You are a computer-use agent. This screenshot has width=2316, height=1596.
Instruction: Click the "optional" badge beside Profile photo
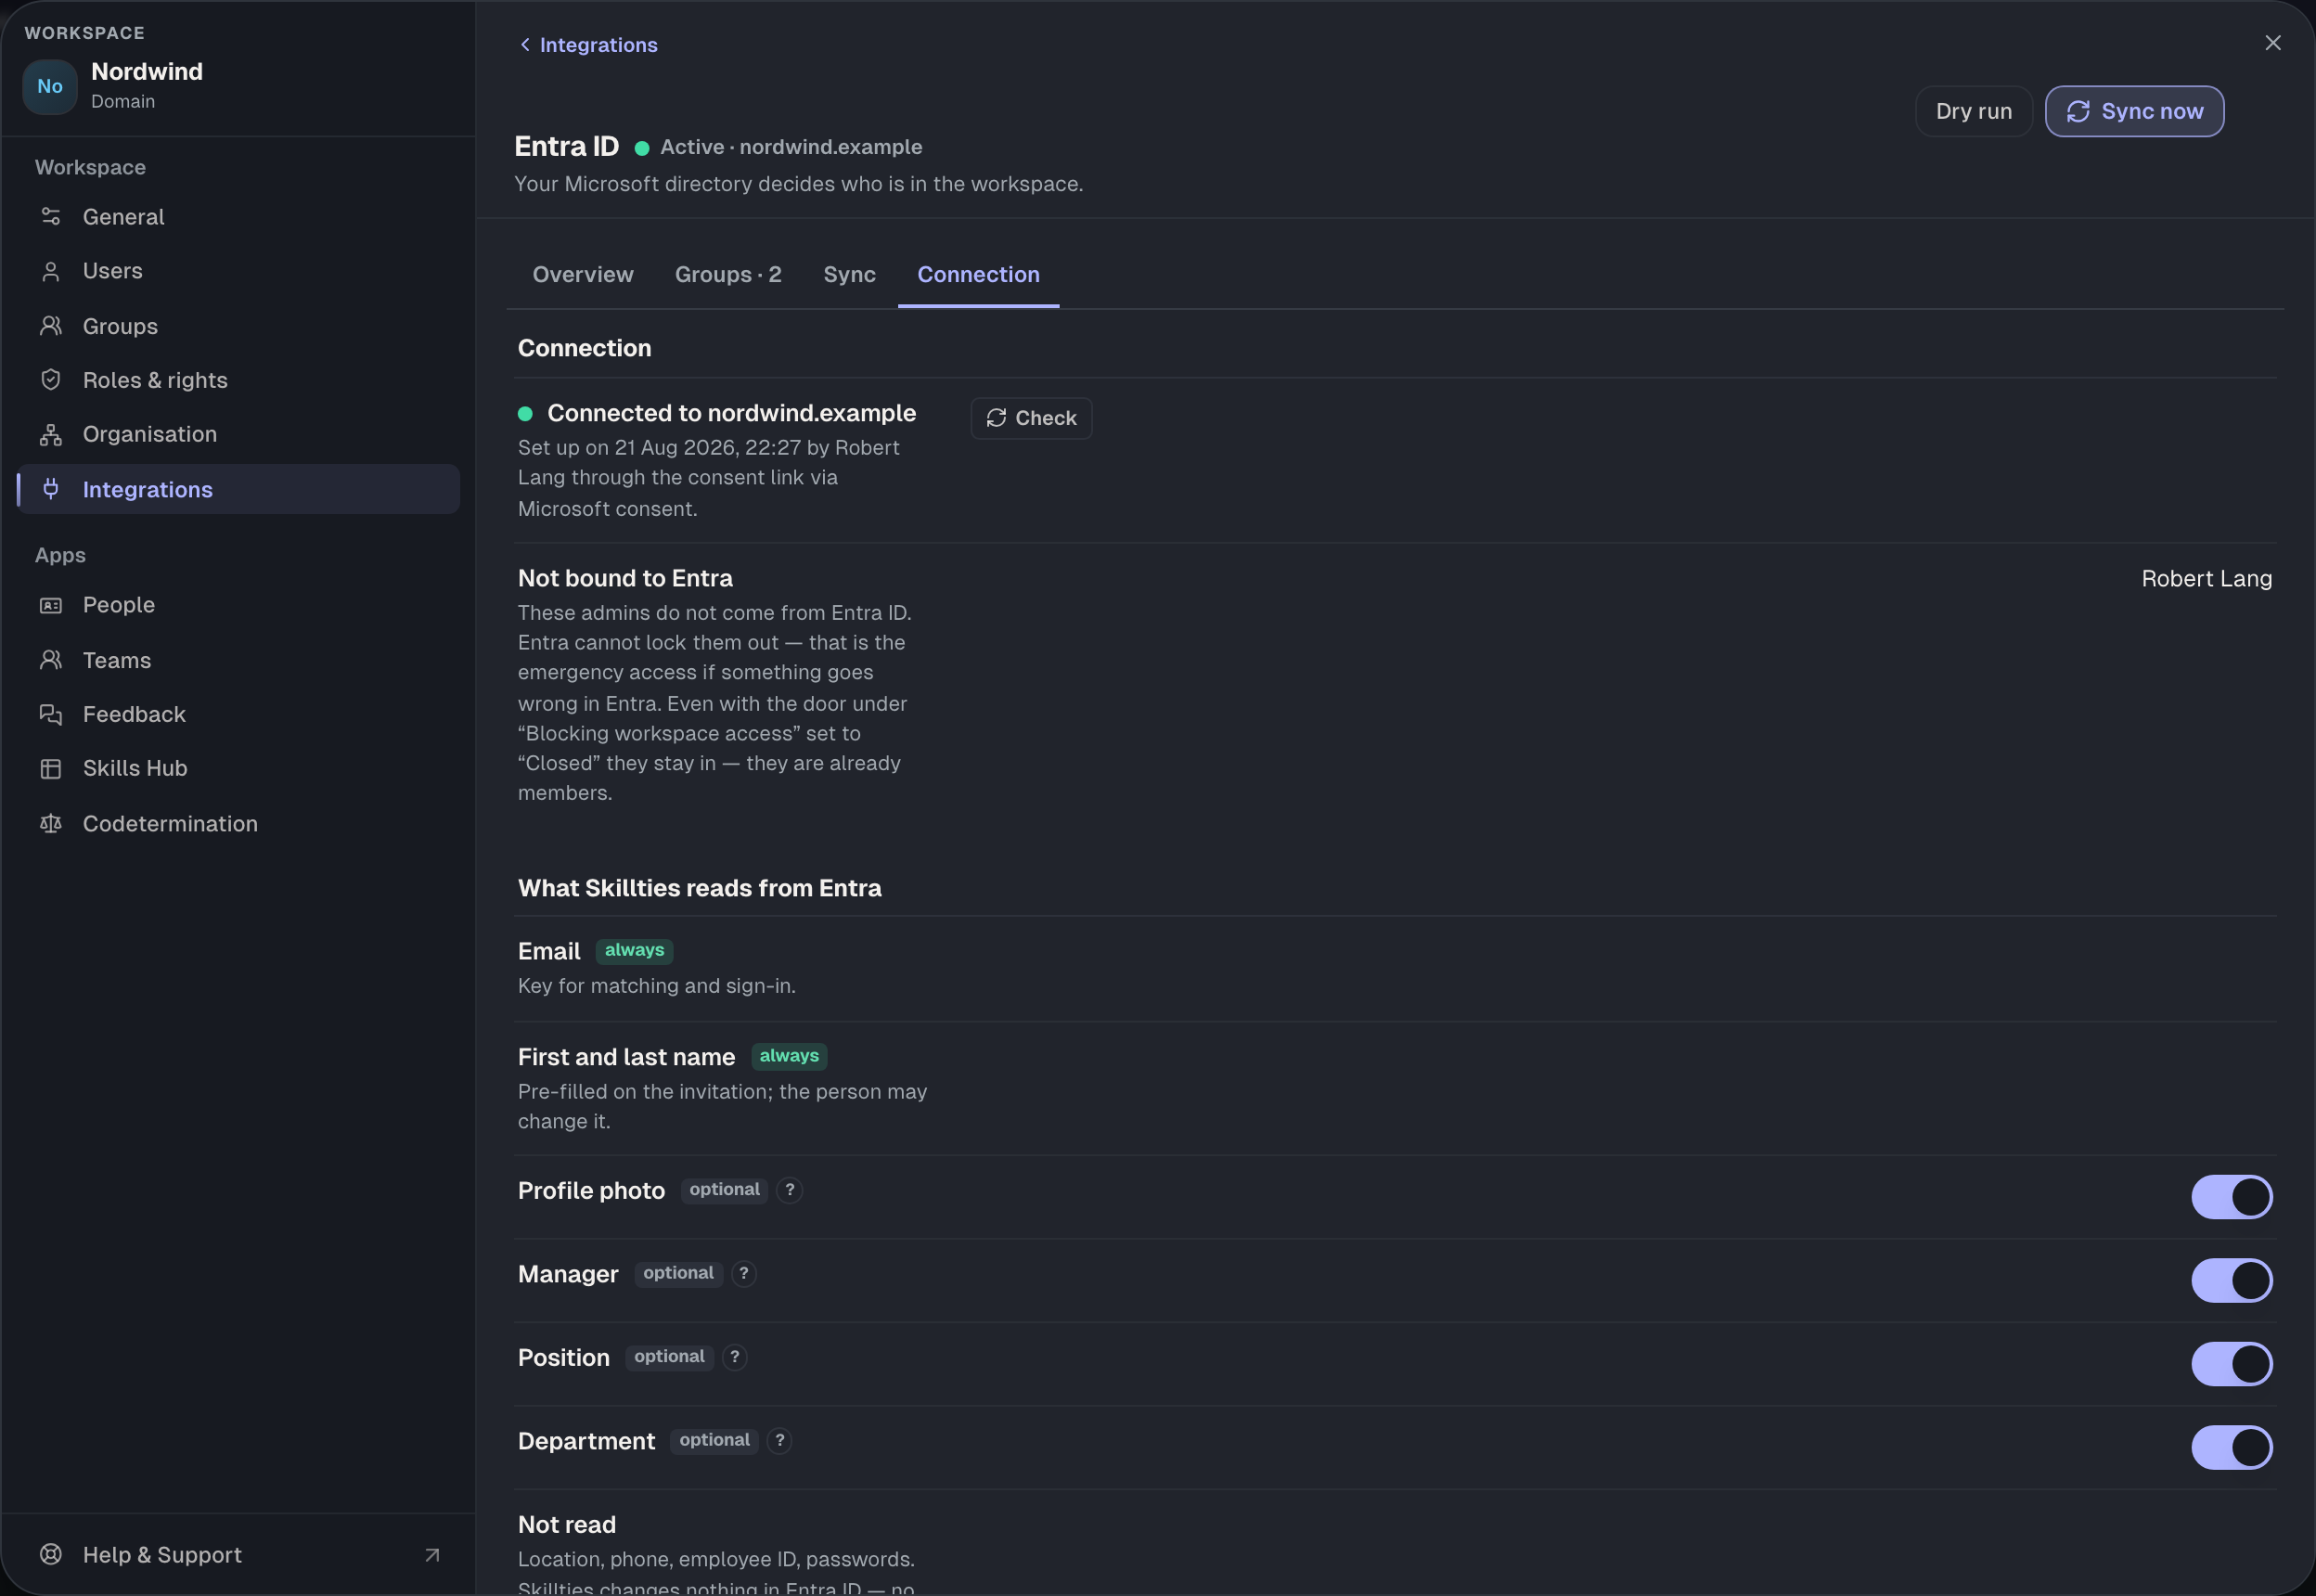pyautogui.click(x=724, y=1190)
